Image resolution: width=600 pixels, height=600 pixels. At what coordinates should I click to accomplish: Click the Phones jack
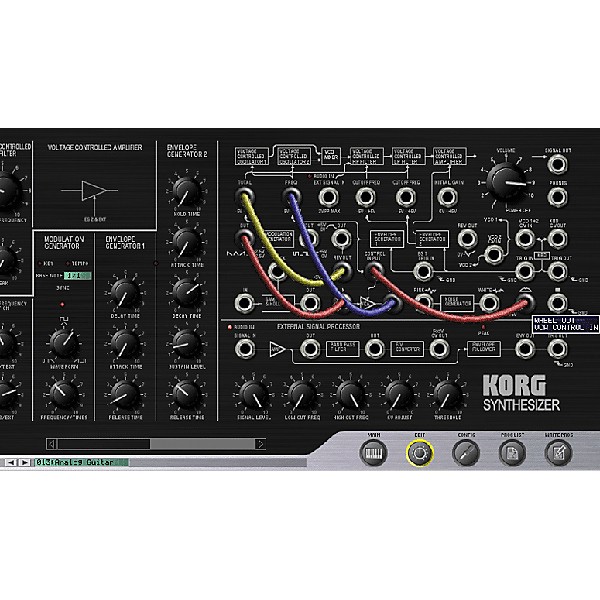(558, 197)
